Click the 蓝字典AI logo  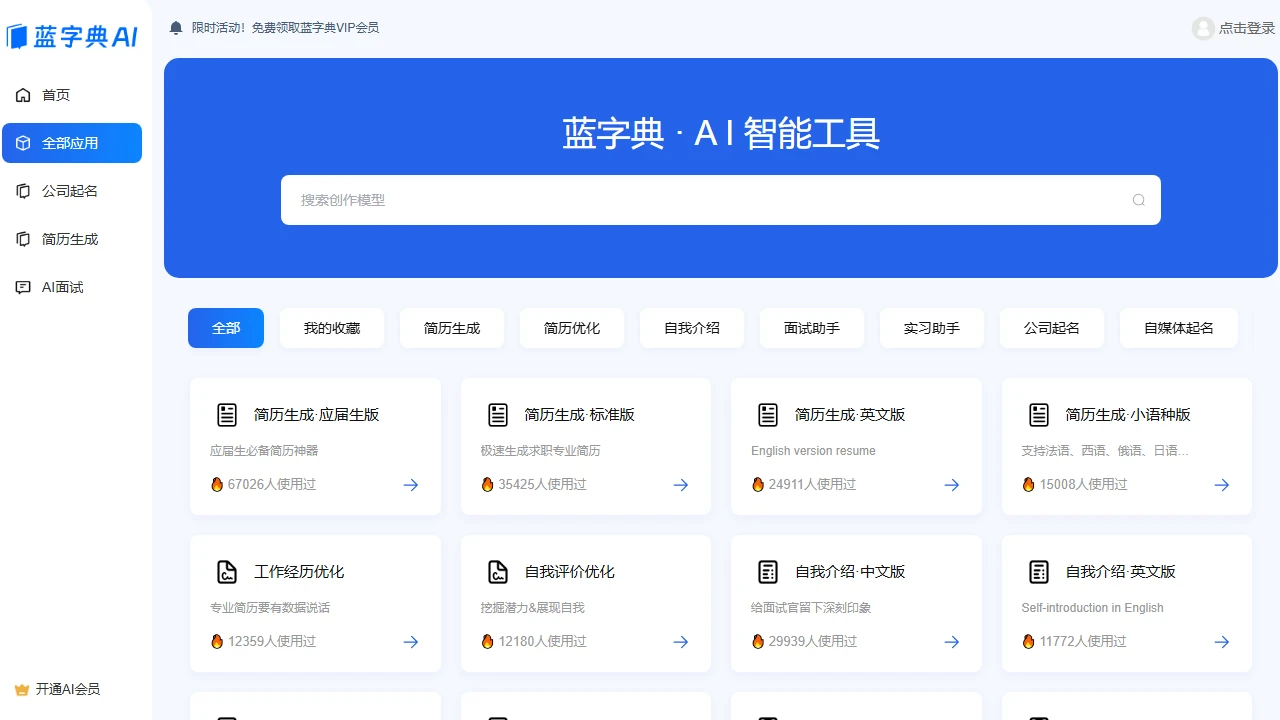(72, 35)
